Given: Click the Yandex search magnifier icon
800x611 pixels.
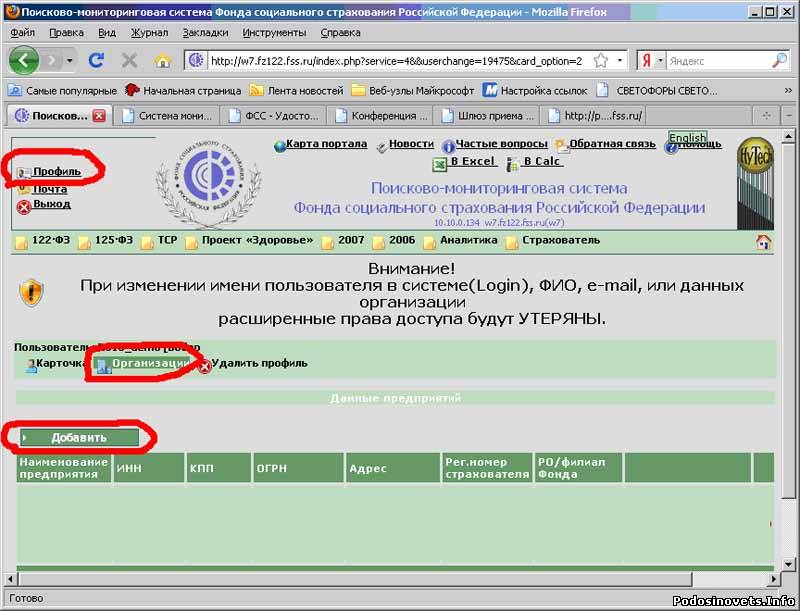Looking at the screenshot, I should point(779,61).
